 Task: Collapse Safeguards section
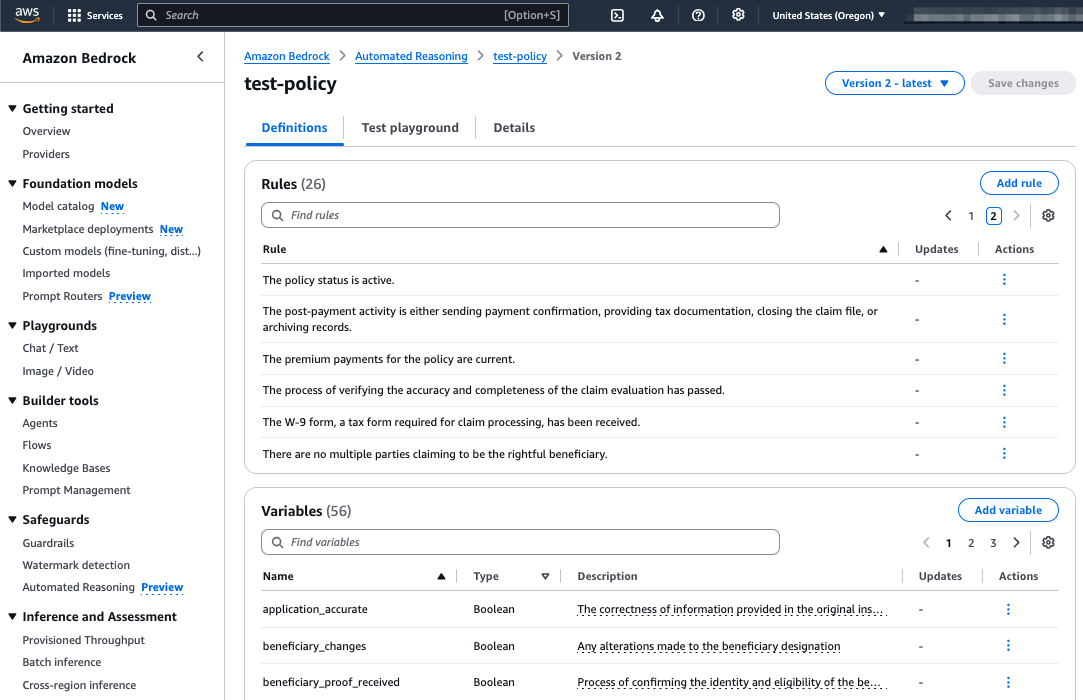point(12,520)
